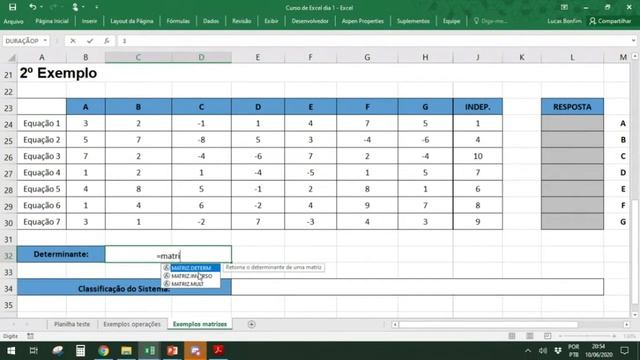Open the Exibir ribbon tab
The width and height of the screenshot is (640, 360).
click(271, 21)
